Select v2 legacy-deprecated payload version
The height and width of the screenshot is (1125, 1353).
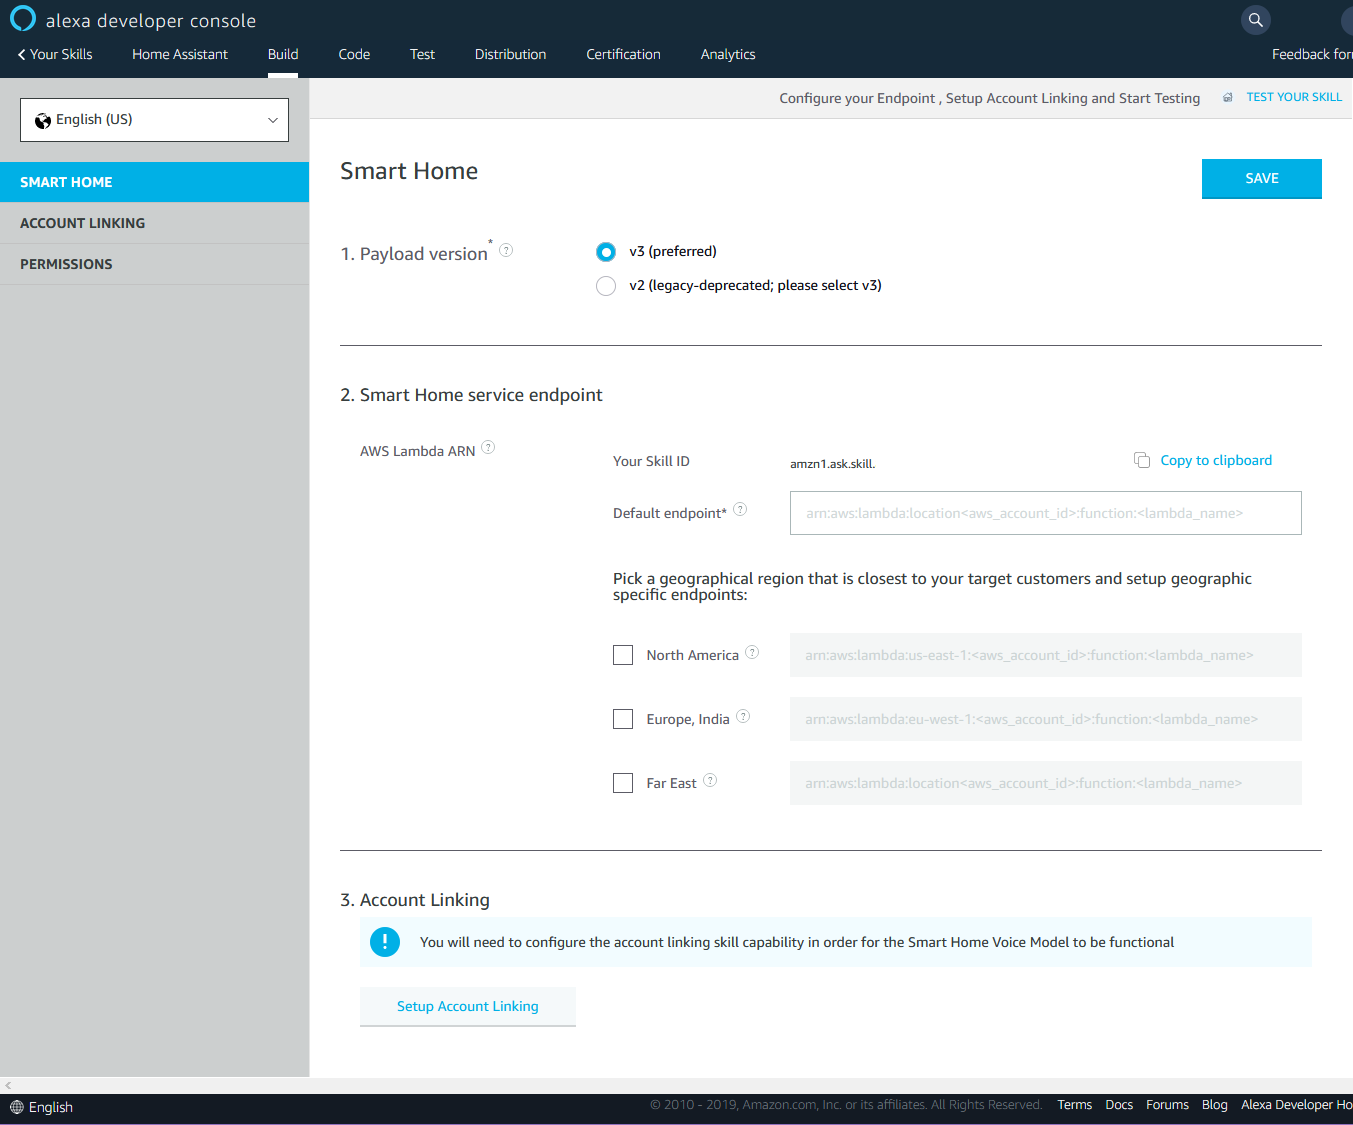click(606, 286)
